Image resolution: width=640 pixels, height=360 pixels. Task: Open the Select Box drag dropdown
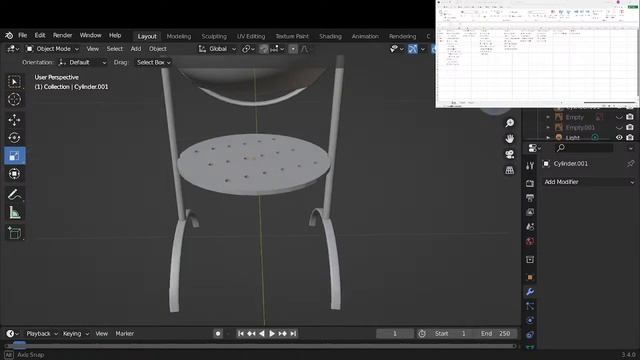coord(153,62)
